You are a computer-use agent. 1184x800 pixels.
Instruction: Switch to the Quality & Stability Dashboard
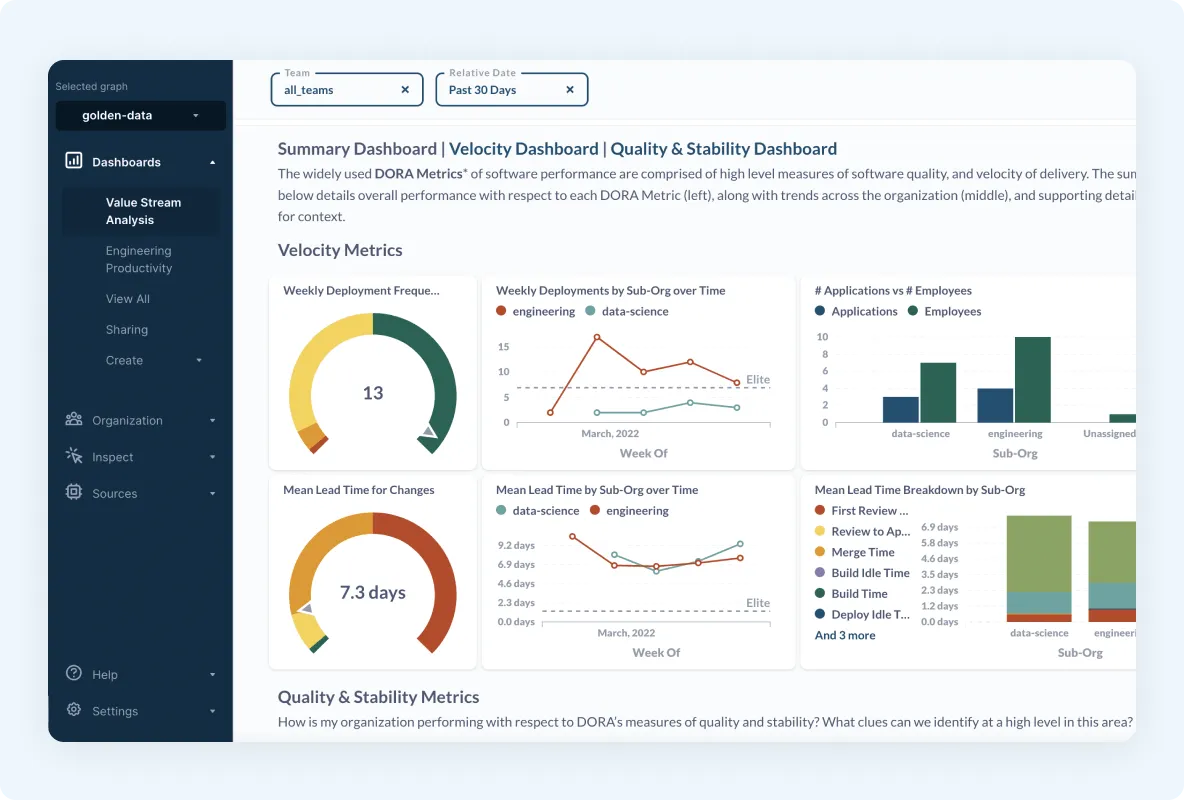coord(724,148)
